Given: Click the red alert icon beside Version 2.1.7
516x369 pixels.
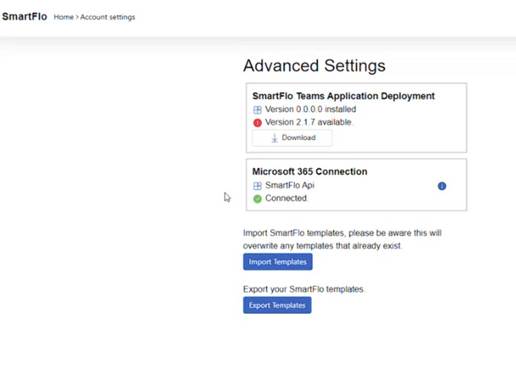Looking at the screenshot, I should [x=257, y=123].
